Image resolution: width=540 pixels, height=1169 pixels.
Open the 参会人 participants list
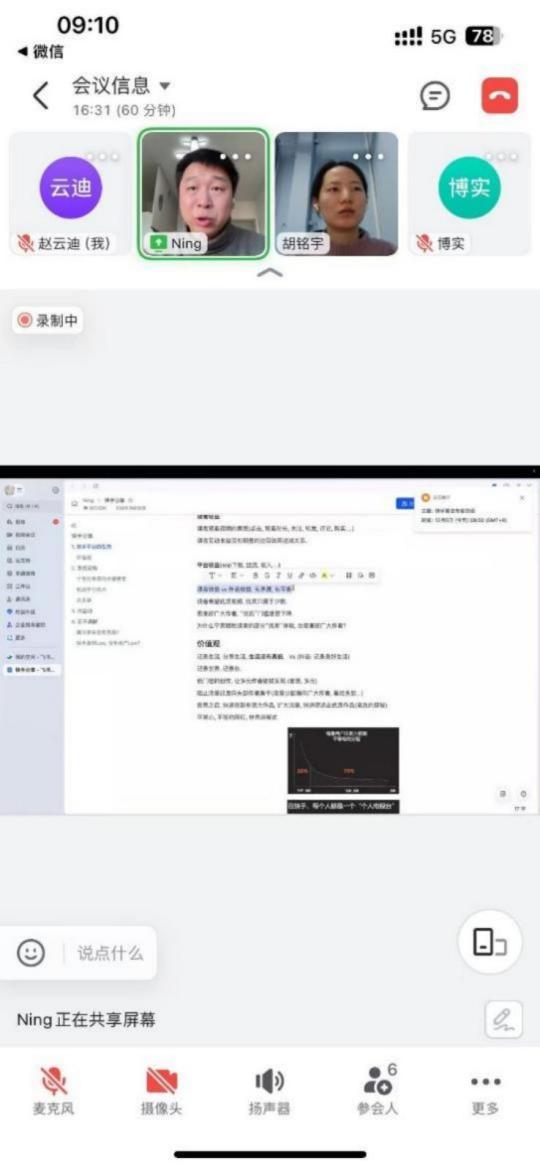[x=377, y=1091]
